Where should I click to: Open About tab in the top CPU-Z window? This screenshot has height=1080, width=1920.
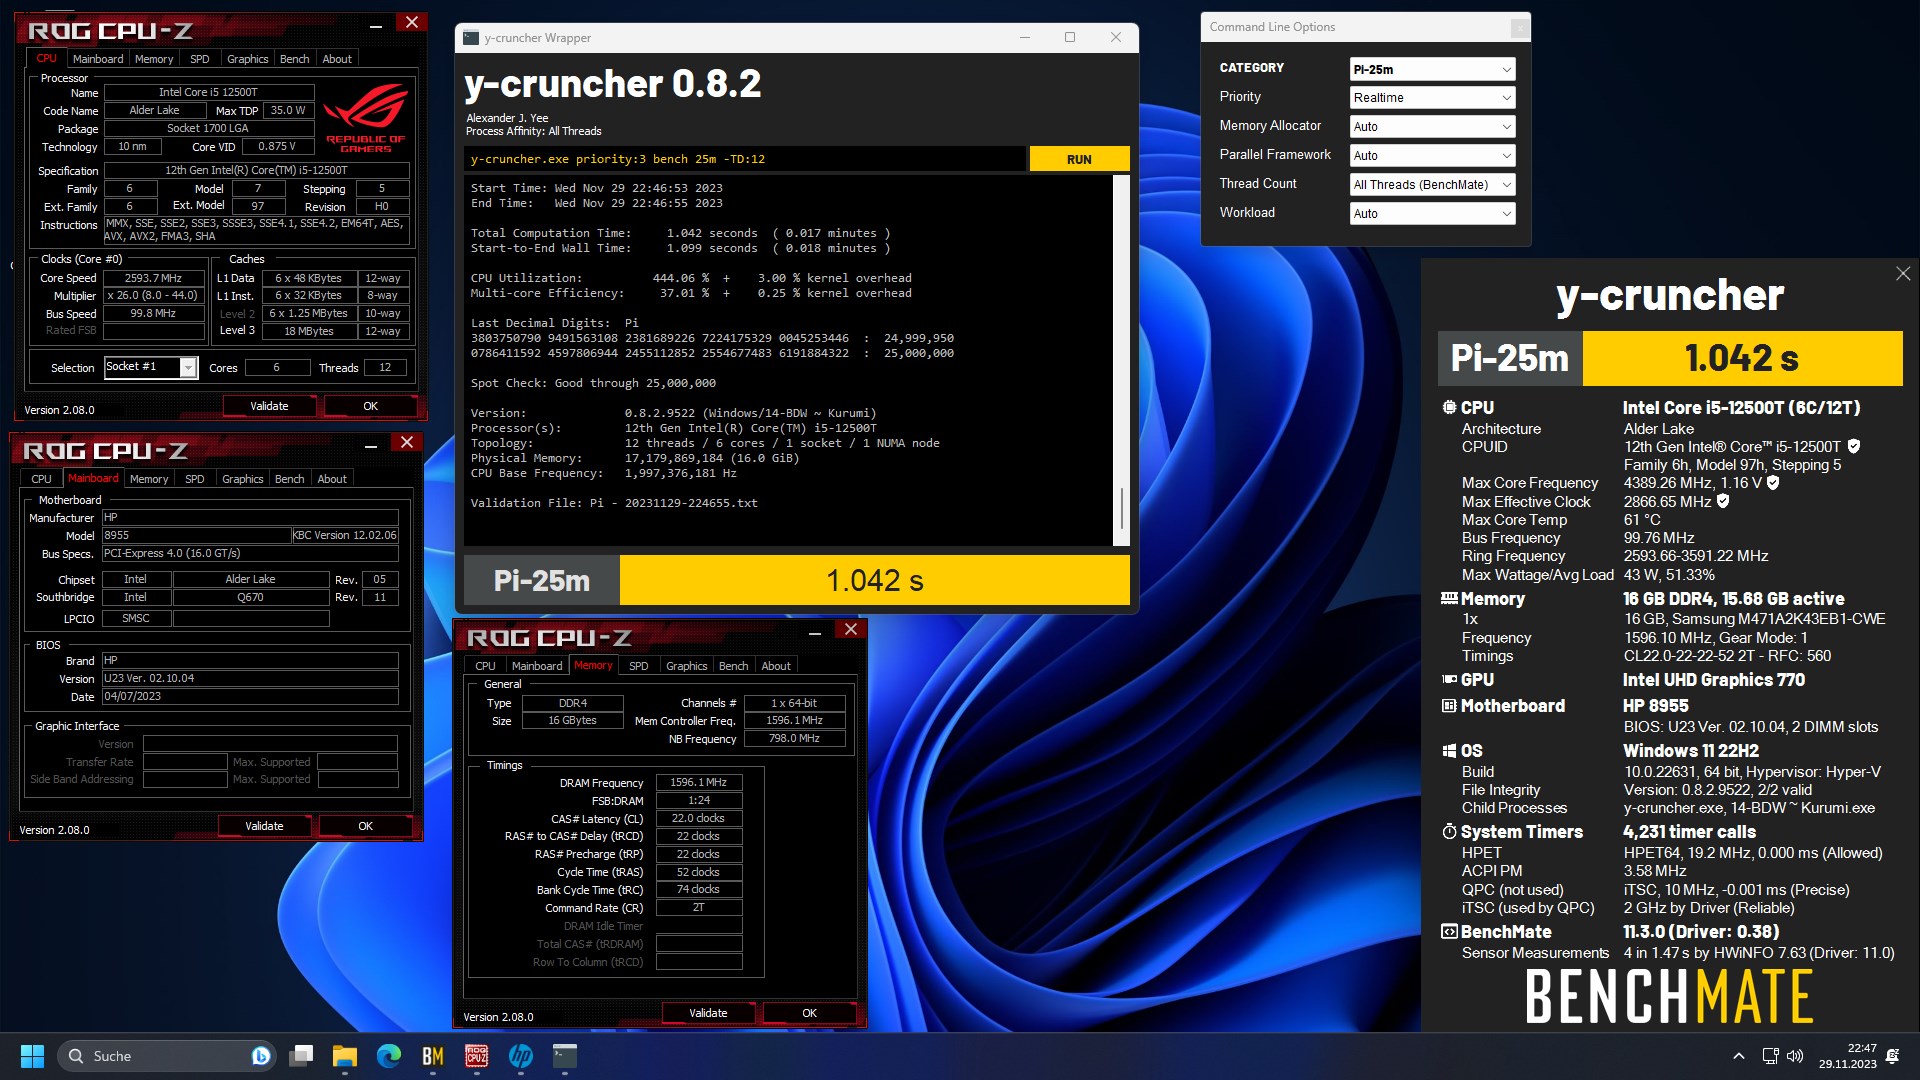point(337,59)
